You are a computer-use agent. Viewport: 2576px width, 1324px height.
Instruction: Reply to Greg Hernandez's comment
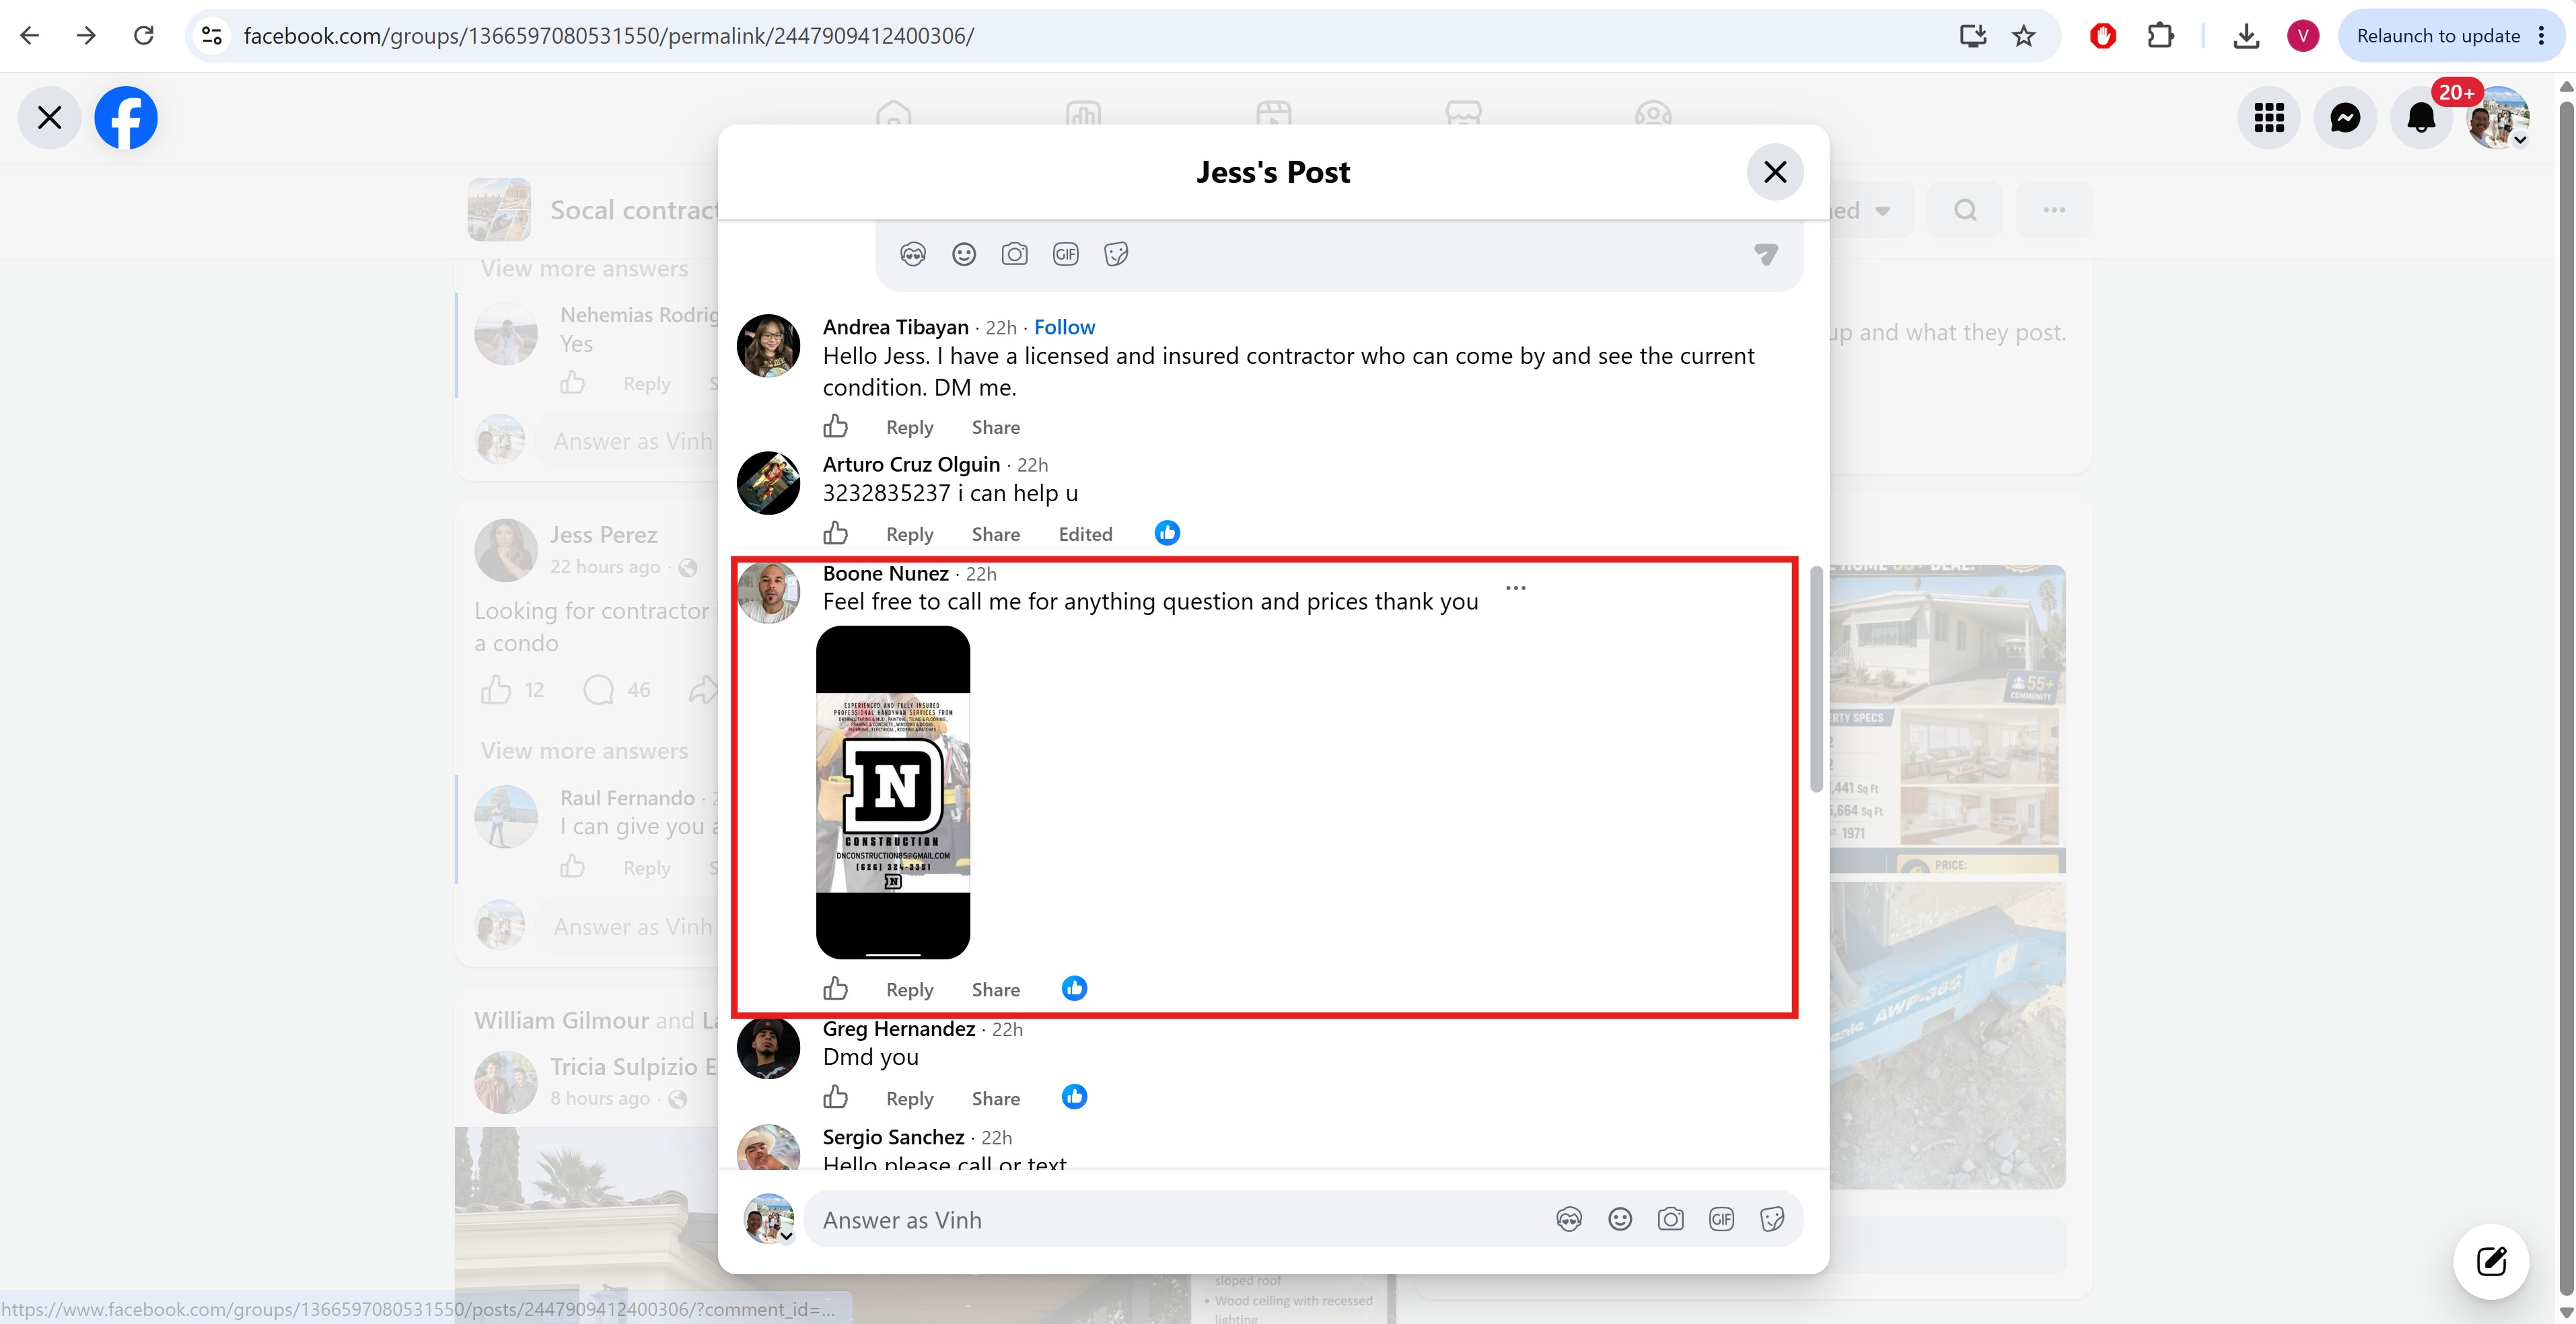910,1098
